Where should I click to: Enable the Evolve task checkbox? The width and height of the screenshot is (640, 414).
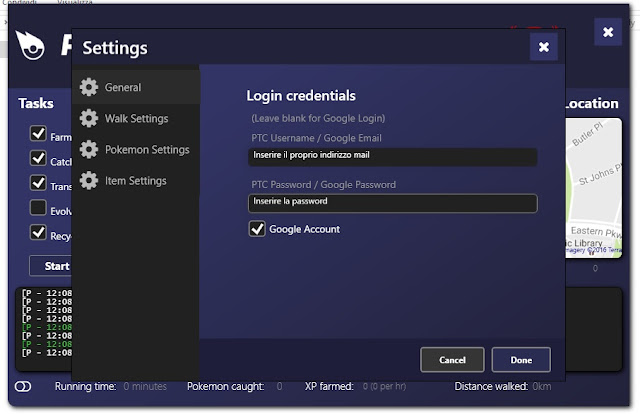click(38, 207)
